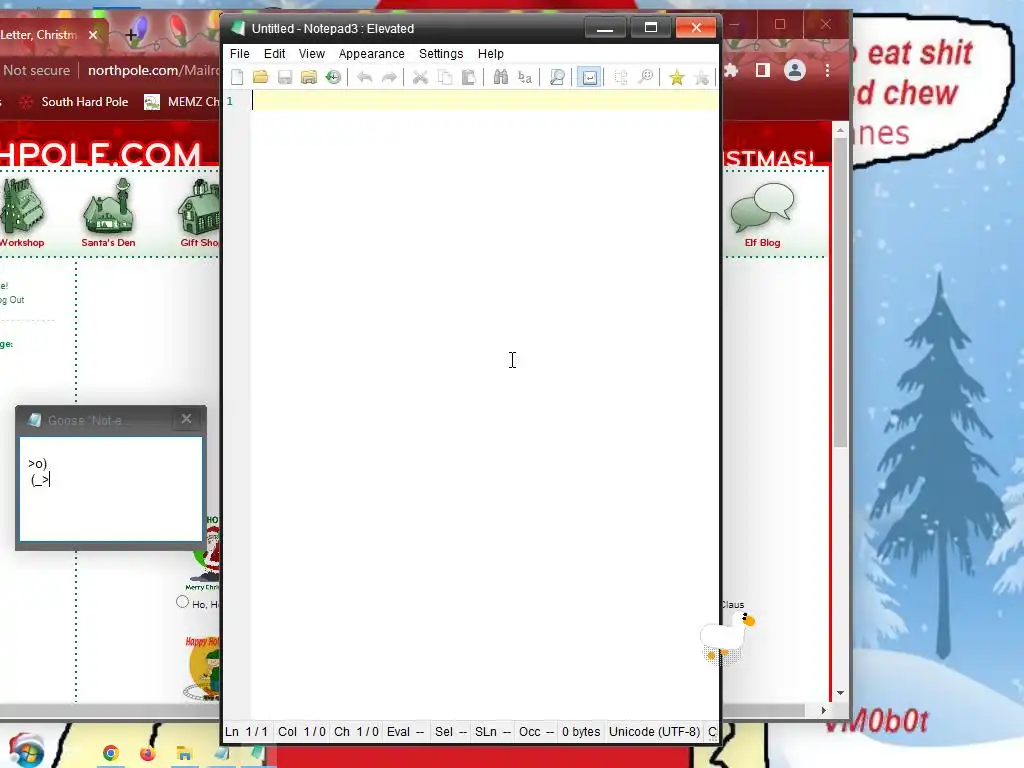1024x768 pixels.
Task: Close the Goose Not-epad window
Action: point(186,419)
